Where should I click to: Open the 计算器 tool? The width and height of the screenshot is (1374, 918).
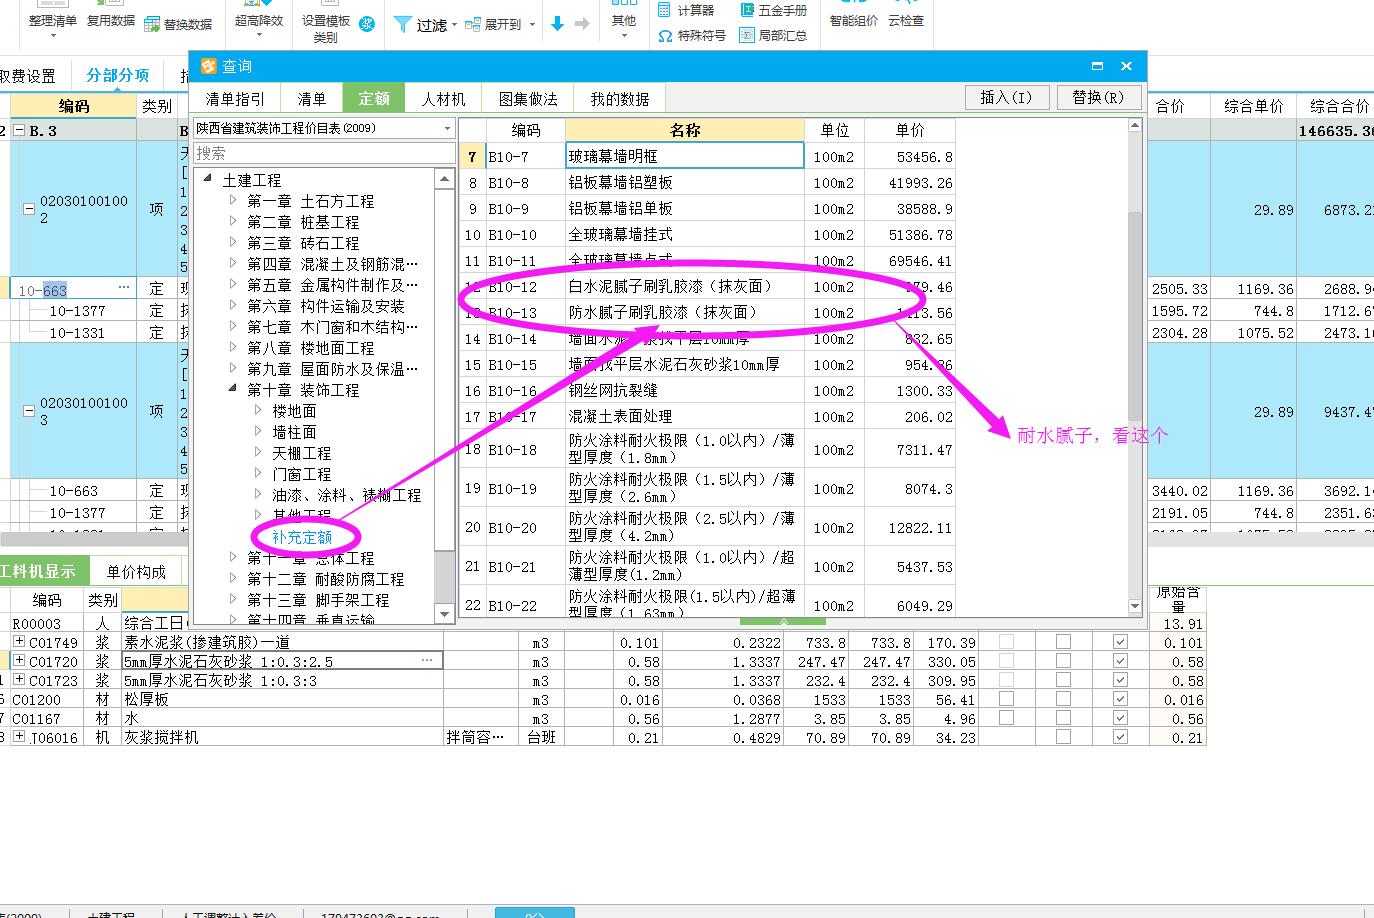pyautogui.click(x=686, y=10)
